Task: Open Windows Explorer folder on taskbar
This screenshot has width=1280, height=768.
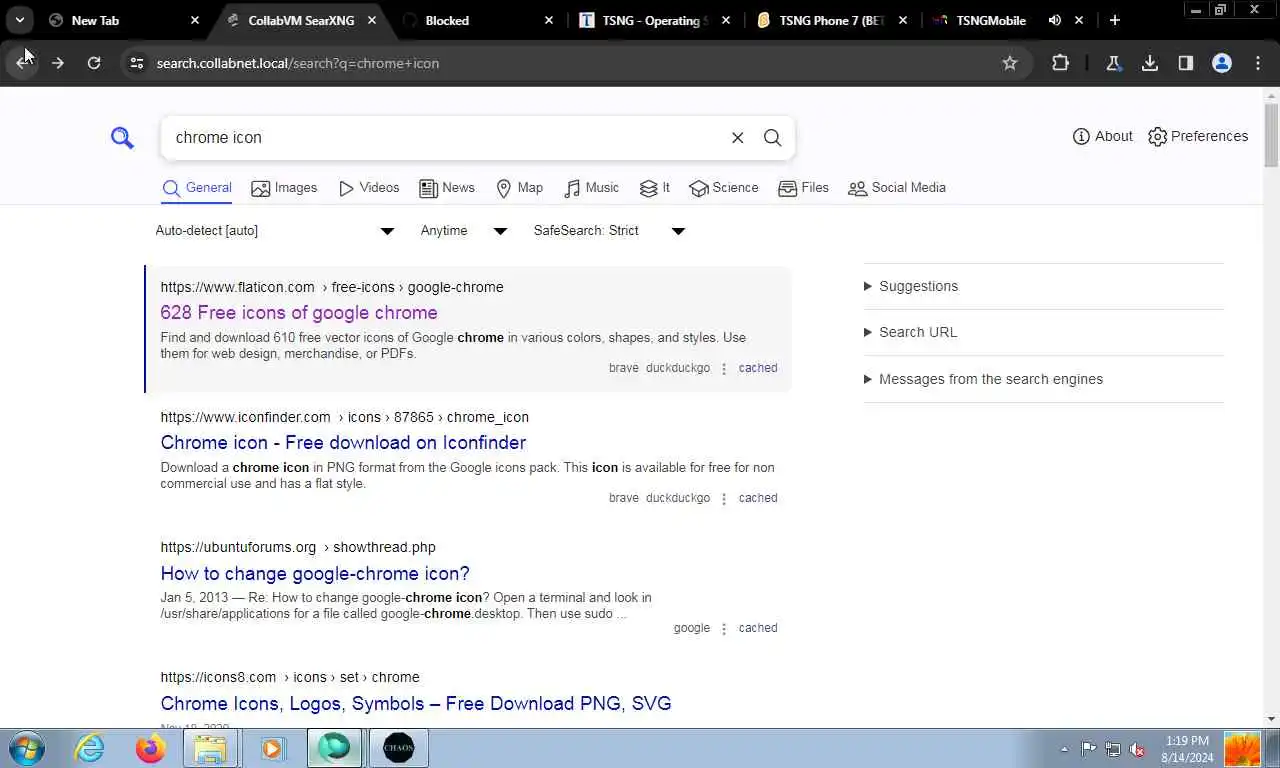Action: 210,748
